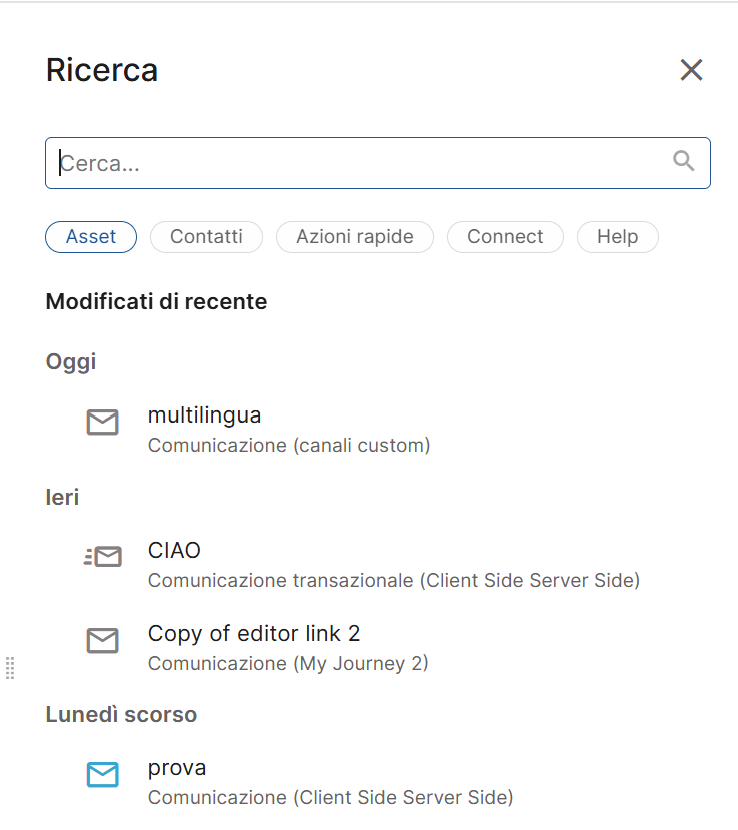This screenshot has height=830, width=738.
Task: Click the Comunicazione (canali custom) subtitle
Action: point(289,445)
